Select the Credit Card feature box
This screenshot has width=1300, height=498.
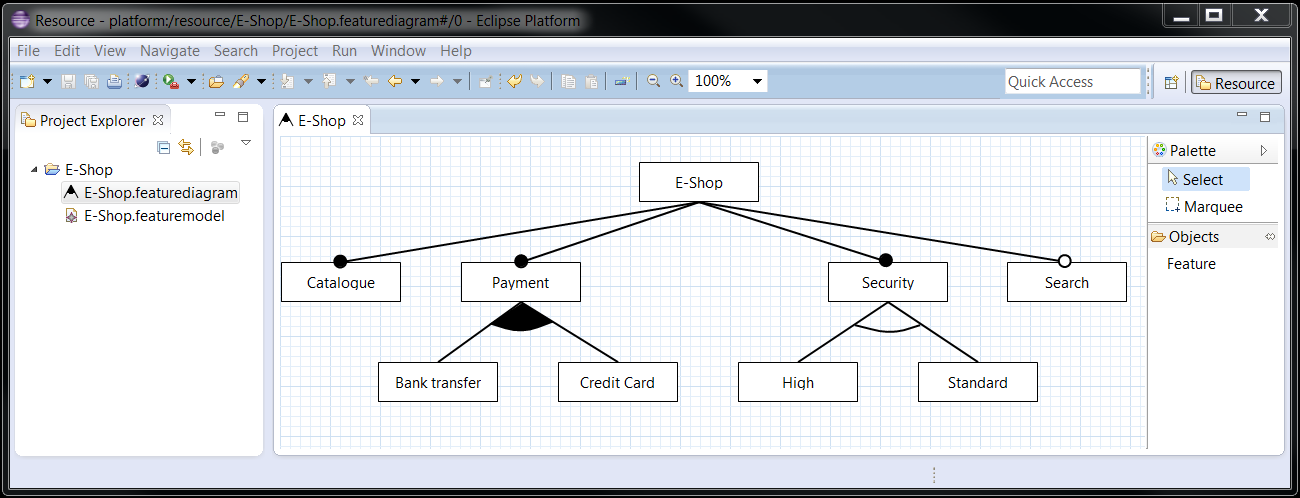point(618,382)
